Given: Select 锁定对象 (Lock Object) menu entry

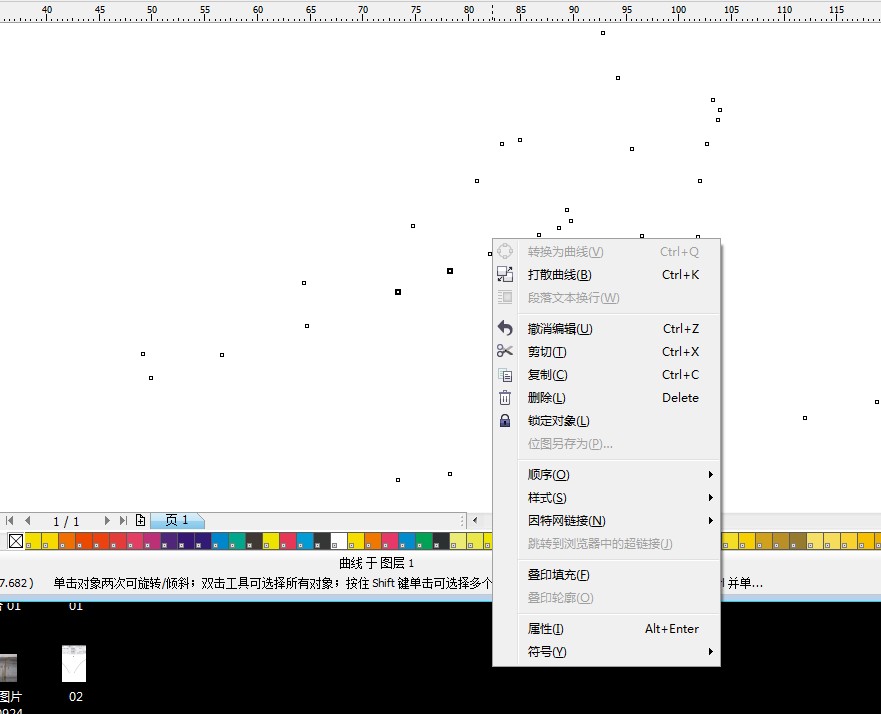Looking at the screenshot, I should point(606,421).
